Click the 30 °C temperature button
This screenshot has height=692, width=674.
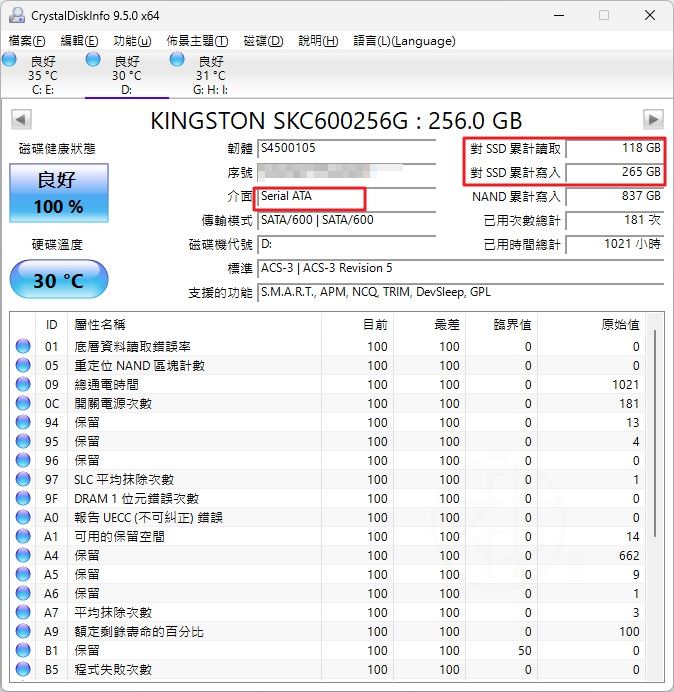tap(59, 280)
